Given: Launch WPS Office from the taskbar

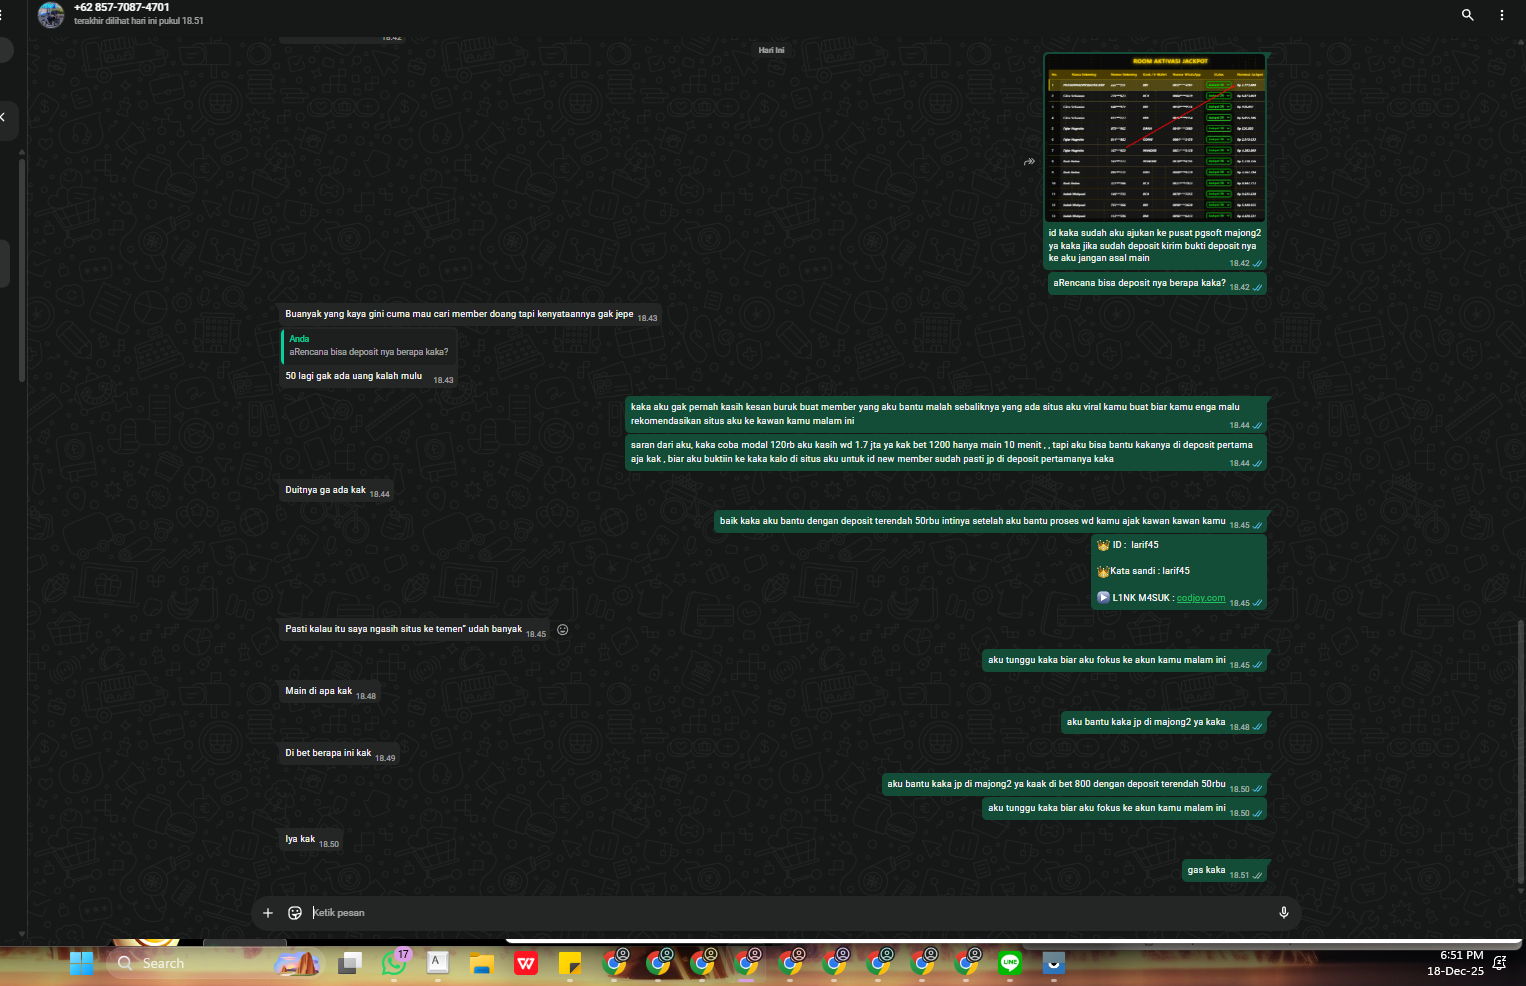Looking at the screenshot, I should pyautogui.click(x=526, y=963).
